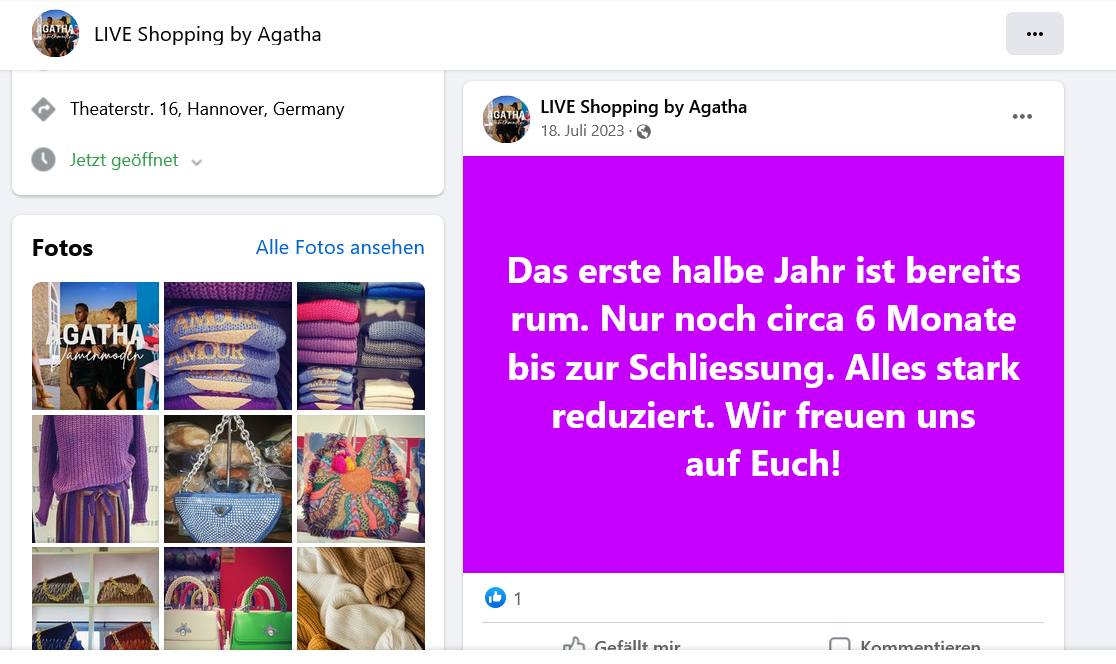
Task: Click the address directions arrow icon
Action: (x=43, y=109)
